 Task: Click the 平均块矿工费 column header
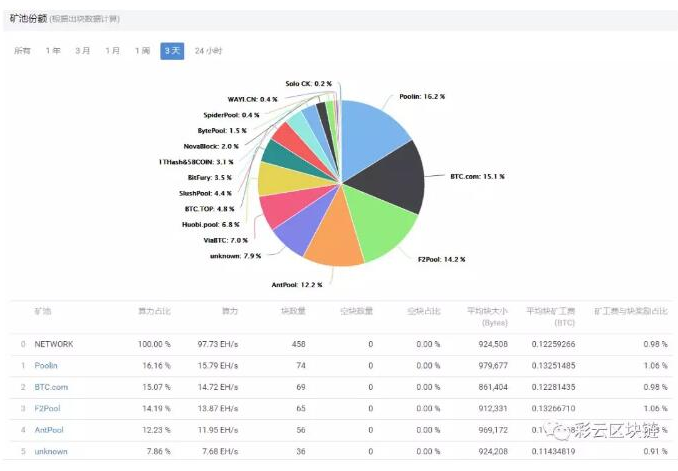[x=550, y=317]
